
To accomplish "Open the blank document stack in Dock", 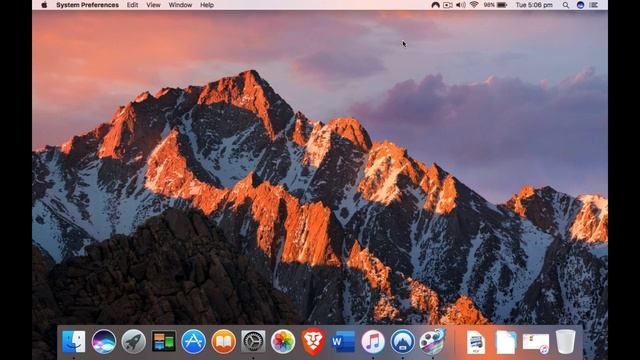I will coord(506,342).
